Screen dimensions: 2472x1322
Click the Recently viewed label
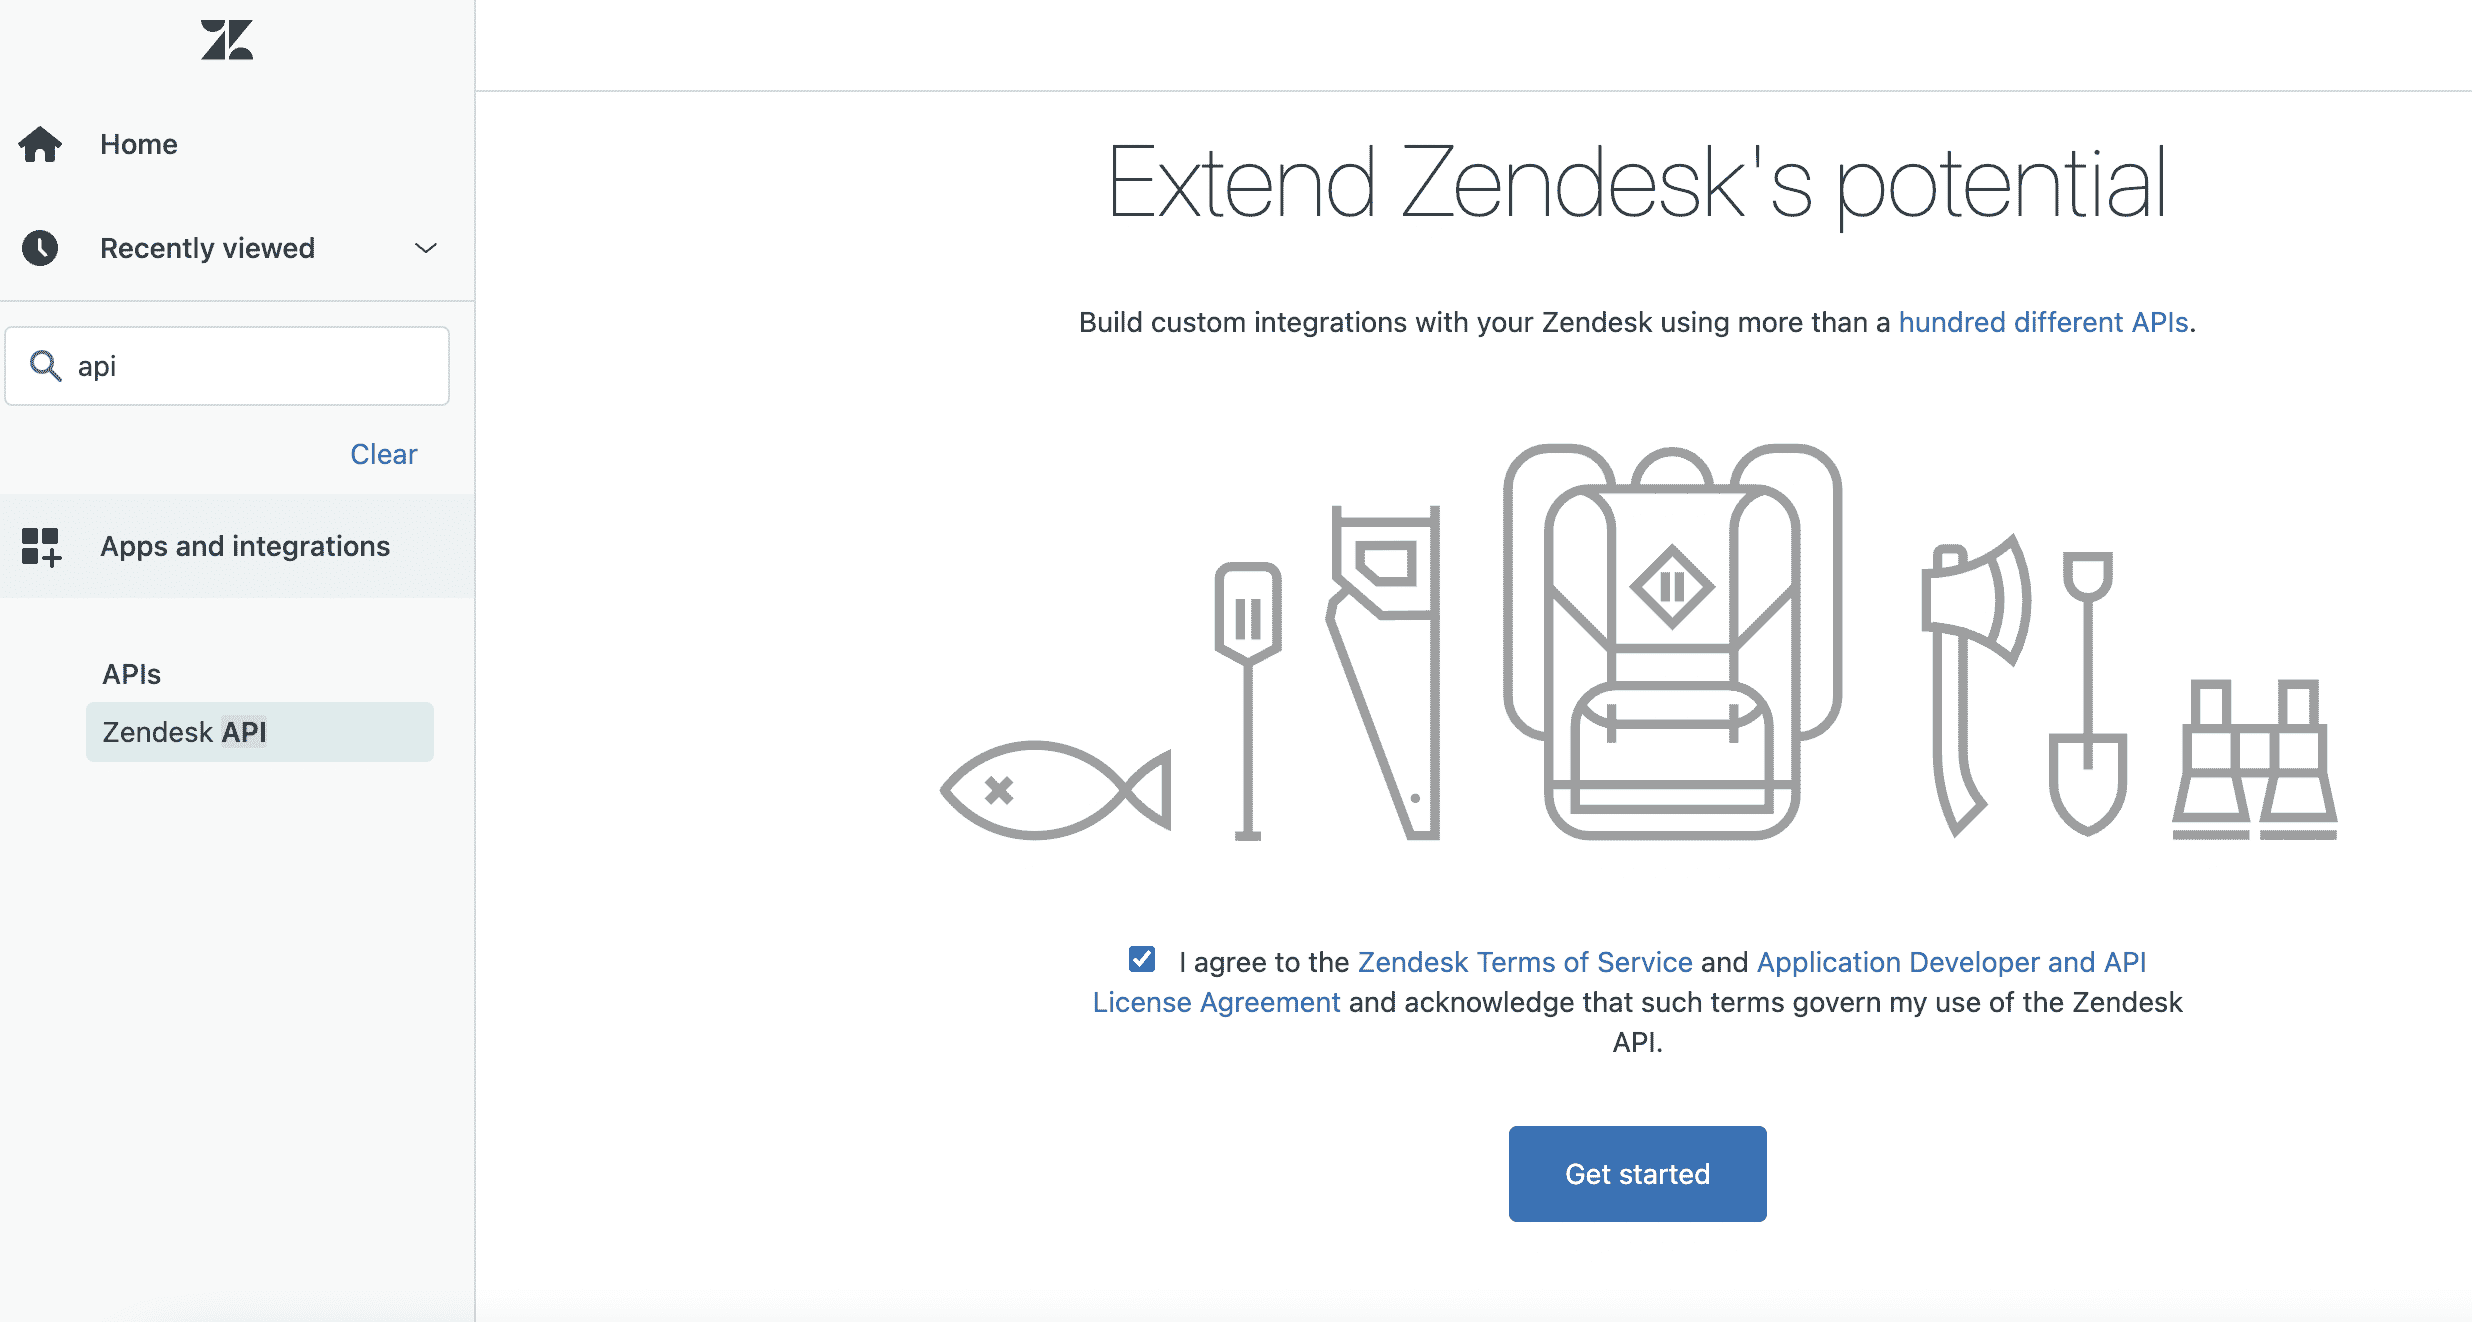coord(207,248)
